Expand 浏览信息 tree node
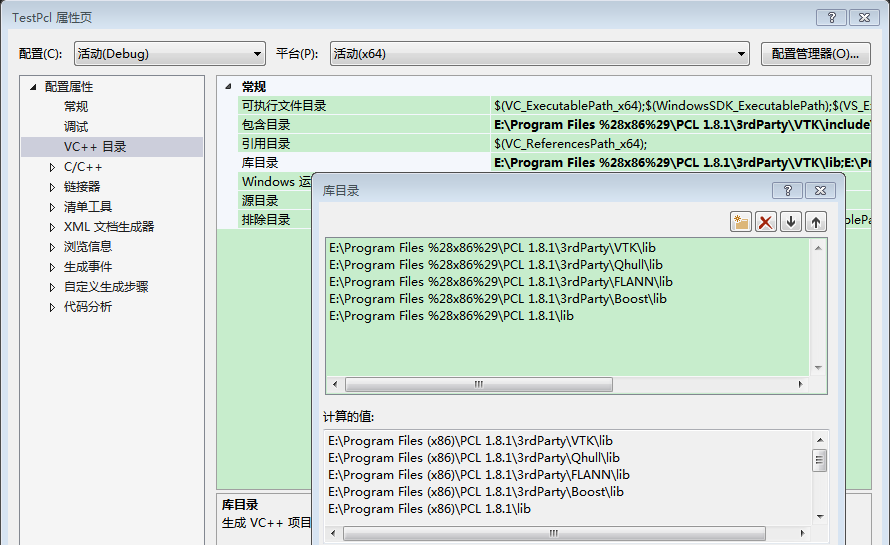The width and height of the screenshot is (890, 545). [52, 247]
